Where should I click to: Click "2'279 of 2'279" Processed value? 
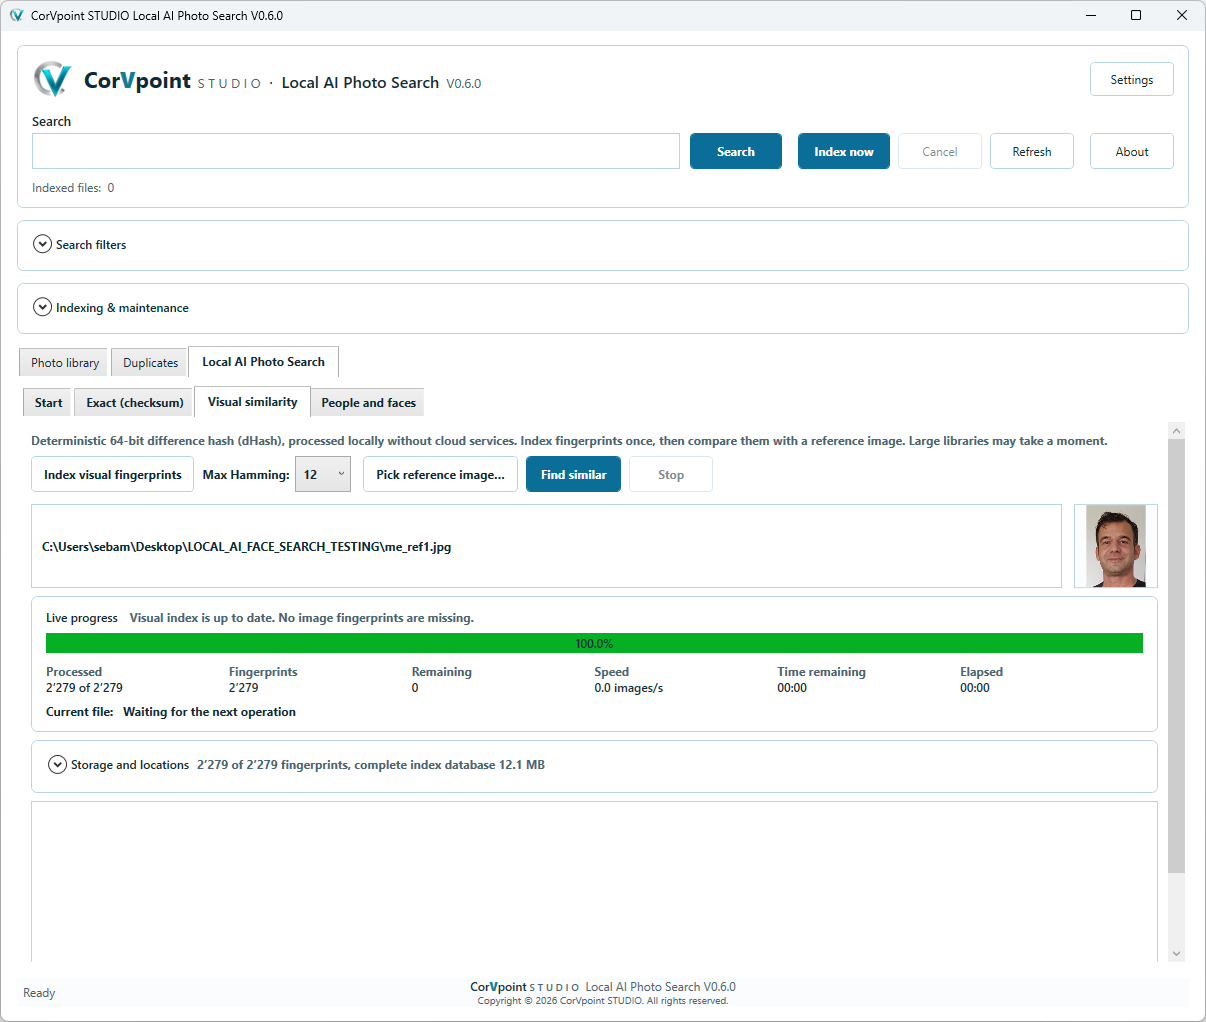pos(84,687)
